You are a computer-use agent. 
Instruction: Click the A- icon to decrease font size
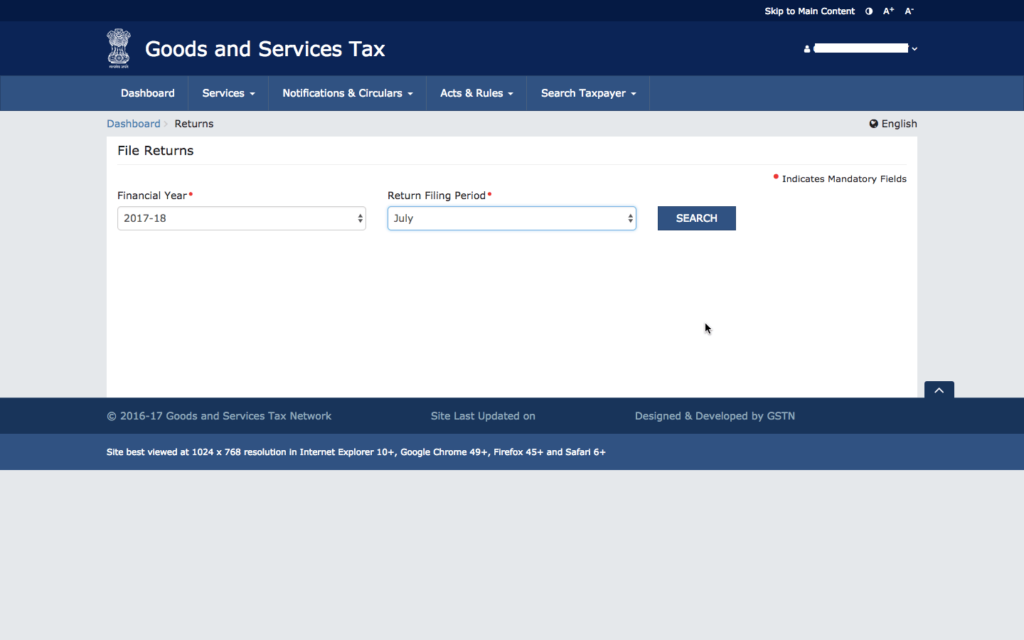(x=908, y=10)
